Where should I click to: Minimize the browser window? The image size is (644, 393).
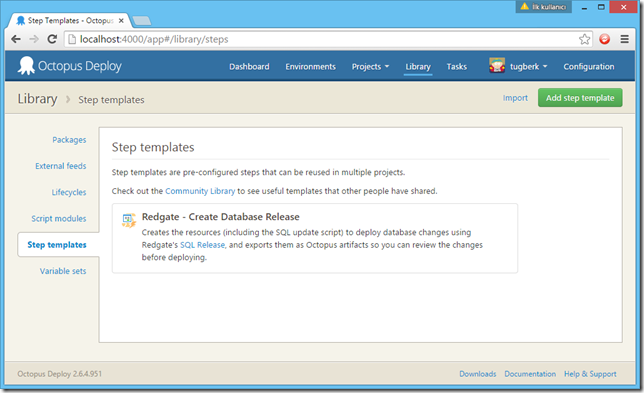pos(584,7)
